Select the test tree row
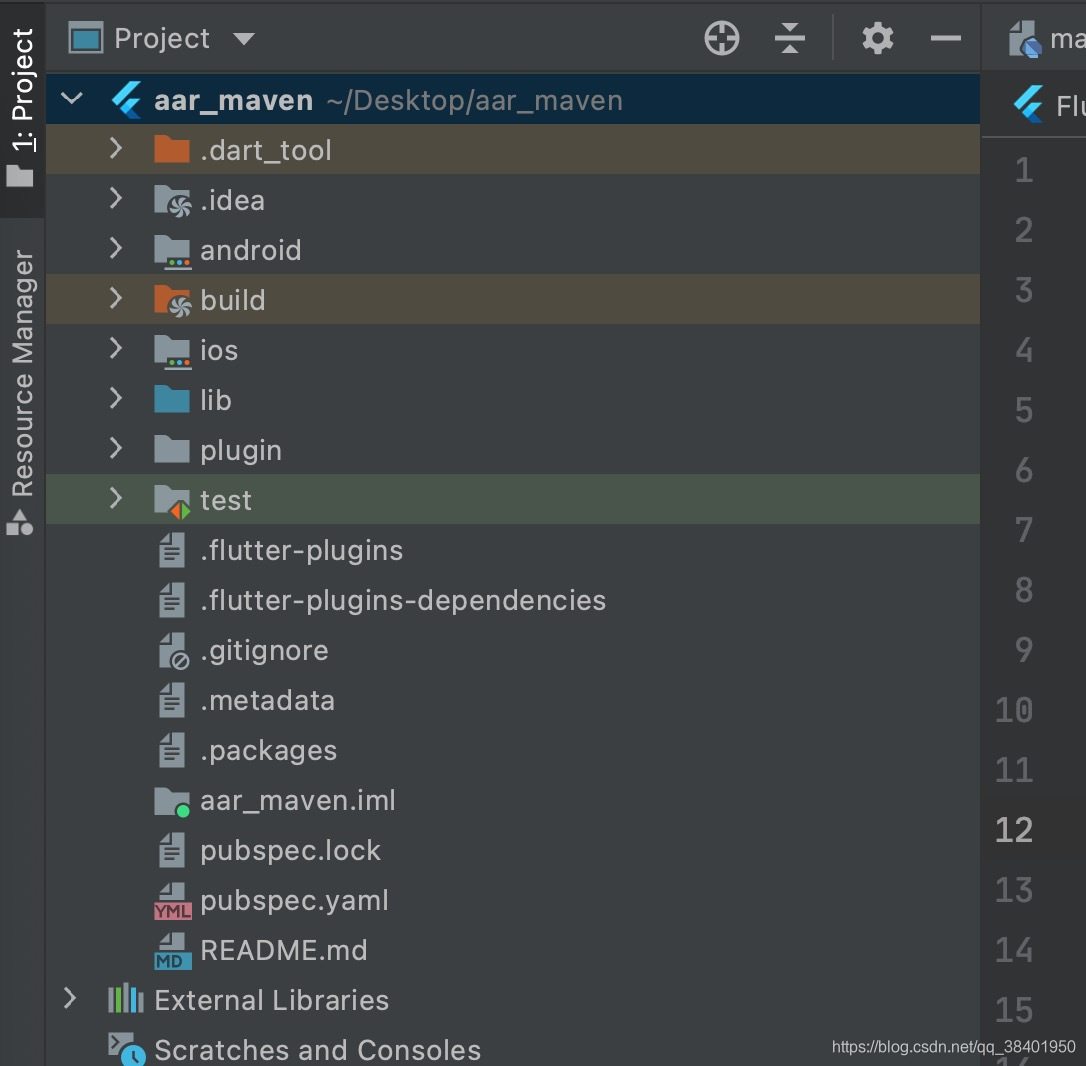Viewport: 1086px width, 1066px height. tap(513, 499)
